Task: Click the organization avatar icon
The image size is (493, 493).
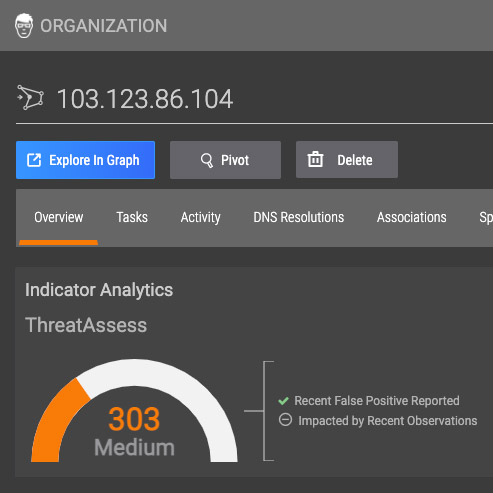Action: [x=24, y=26]
